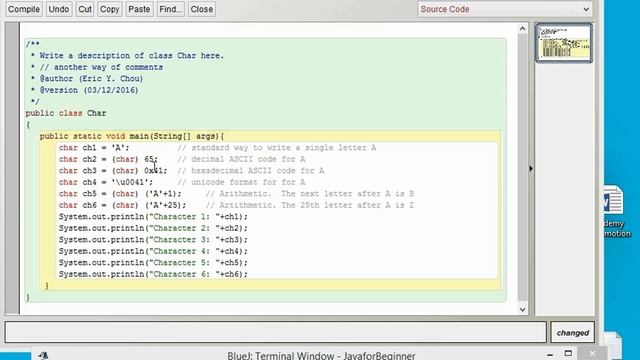Undo the last edit
The height and width of the screenshot is (360, 640).
(x=58, y=9)
